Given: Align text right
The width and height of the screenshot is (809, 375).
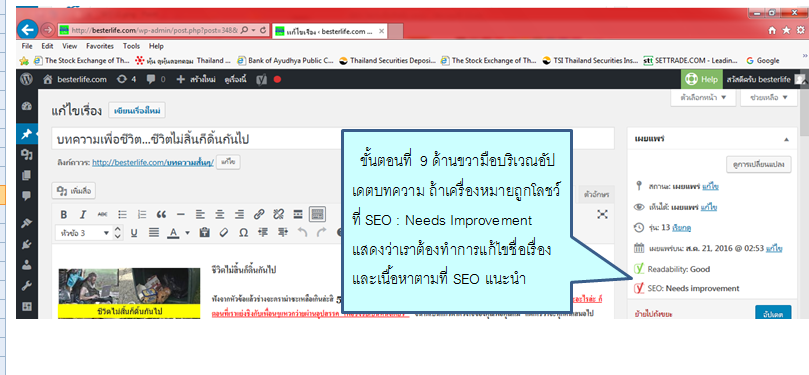Looking at the screenshot, I should (x=239, y=215).
